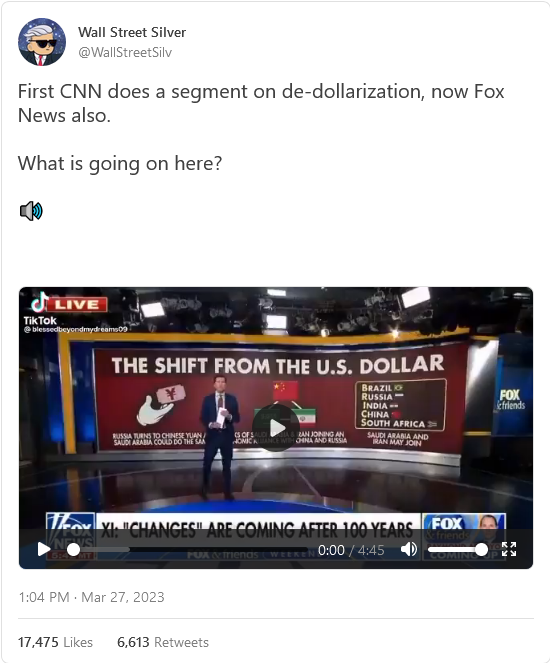Enter fullscreen mode for the video
The height and width of the screenshot is (663, 550).
tap(509, 549)
